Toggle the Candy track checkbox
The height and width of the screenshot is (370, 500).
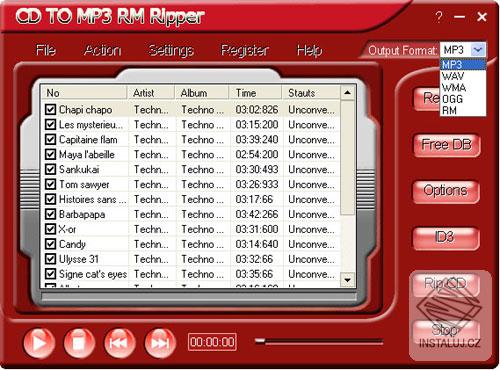[x=50, y=244]
